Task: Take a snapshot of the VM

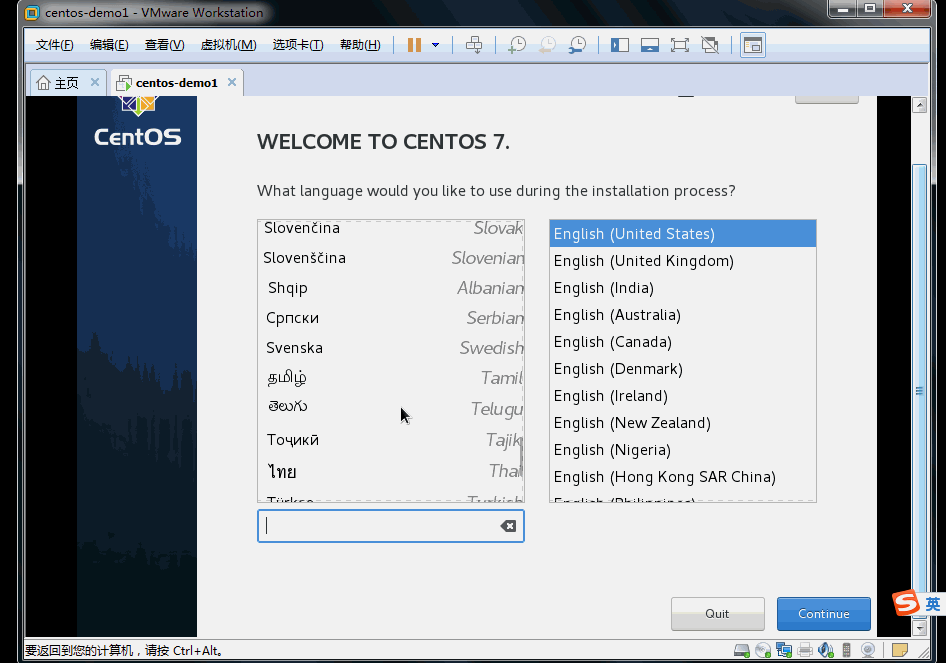Action: pos(517,45)
